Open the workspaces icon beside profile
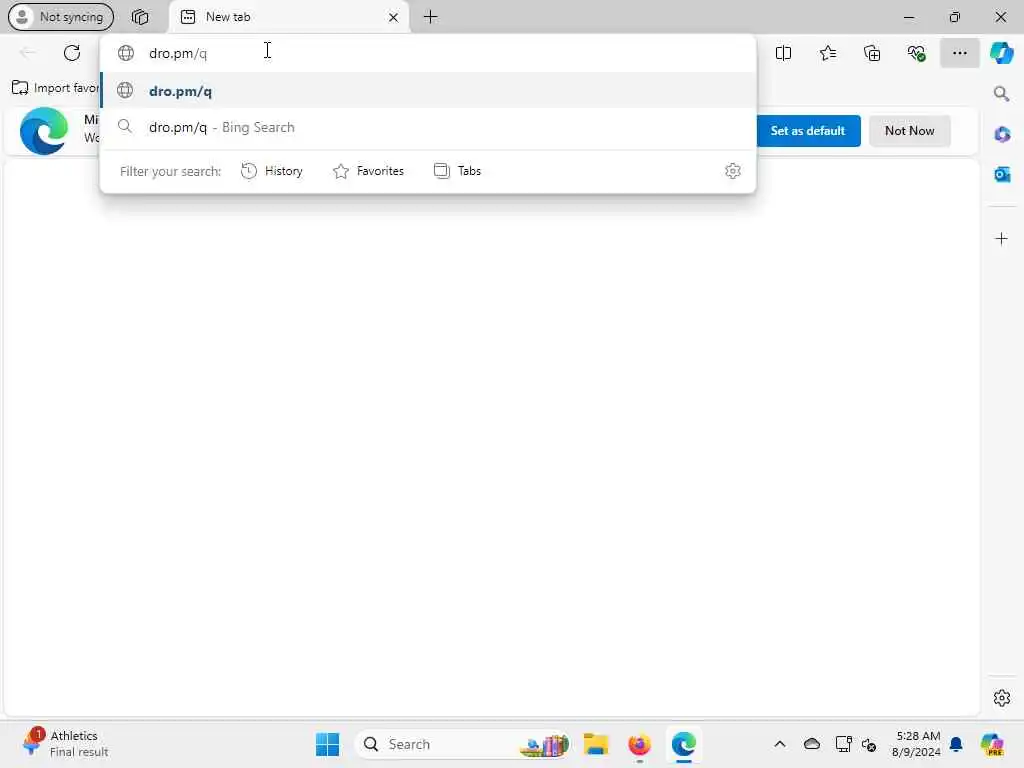This screenshot has width=1024, height=768. 140,17
